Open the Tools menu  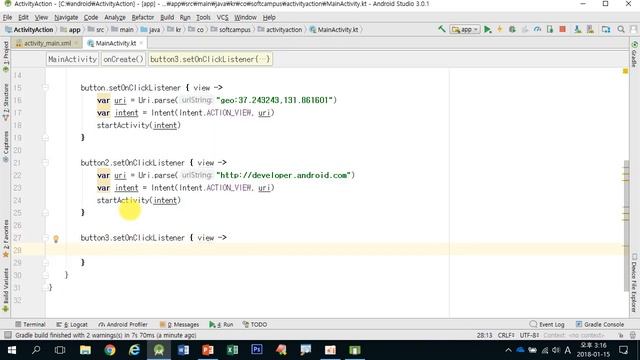point(203,17)
